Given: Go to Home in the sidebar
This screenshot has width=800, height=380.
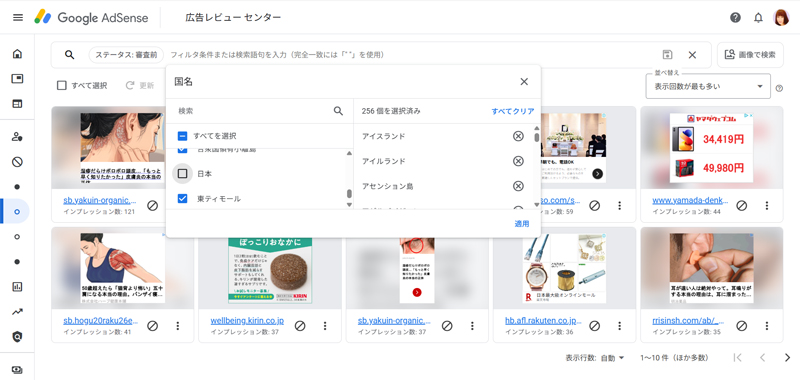Looking at the screenshot, I should 17,54.
